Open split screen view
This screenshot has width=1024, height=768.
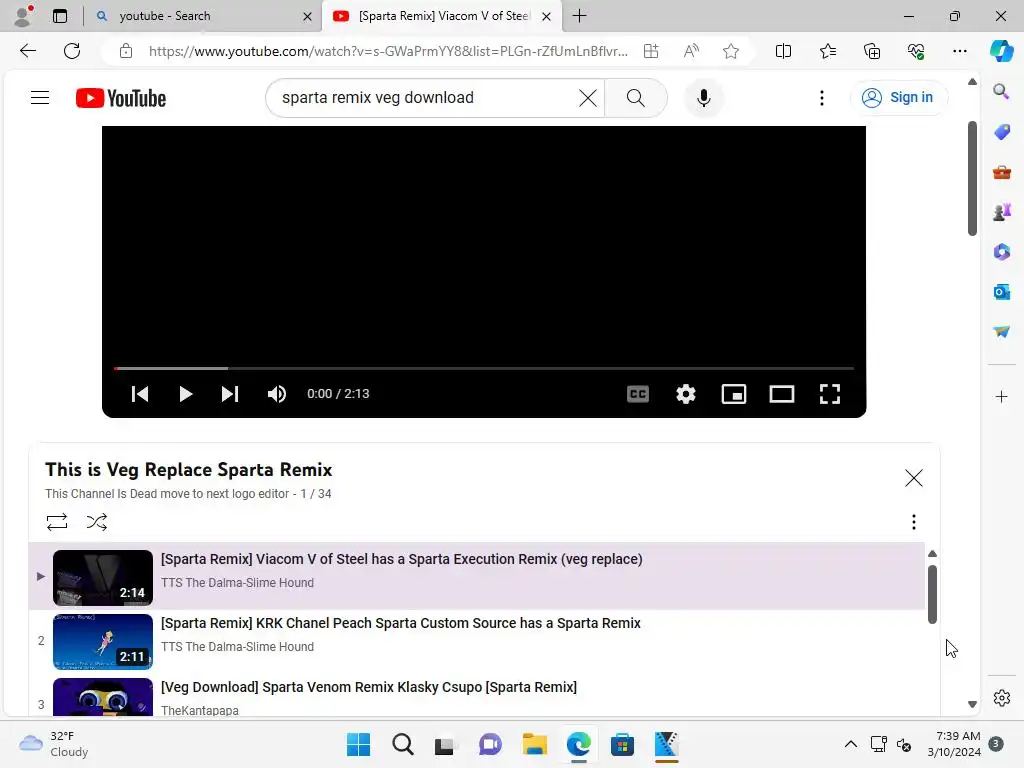tap(783, 51)
